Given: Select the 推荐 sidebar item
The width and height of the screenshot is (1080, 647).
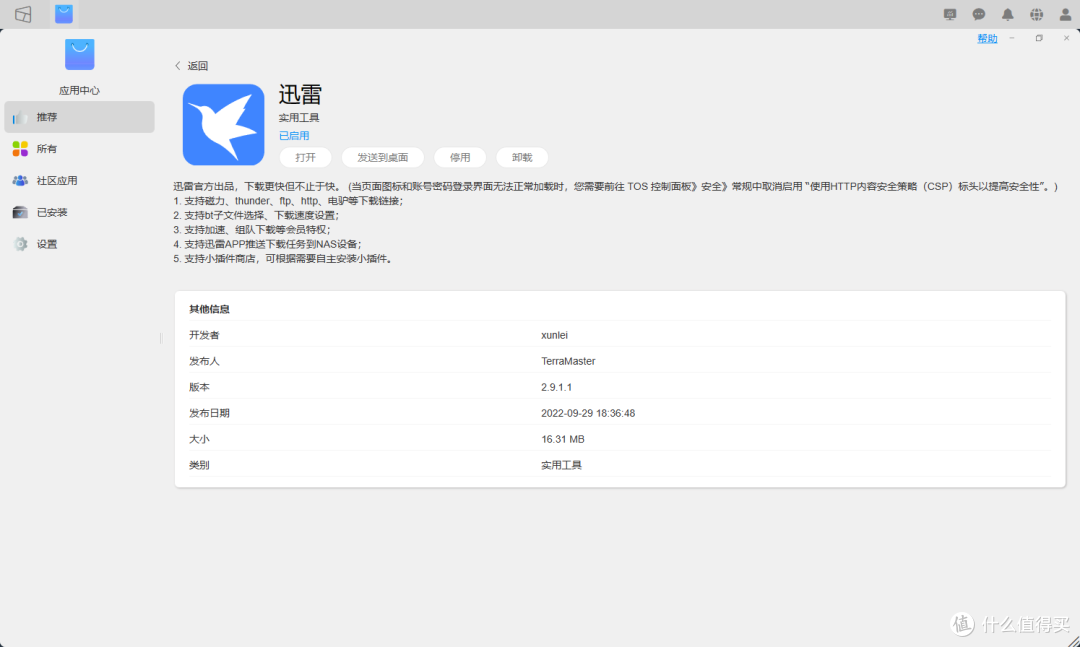Looking at the screenshot, I should pos(79,117).
